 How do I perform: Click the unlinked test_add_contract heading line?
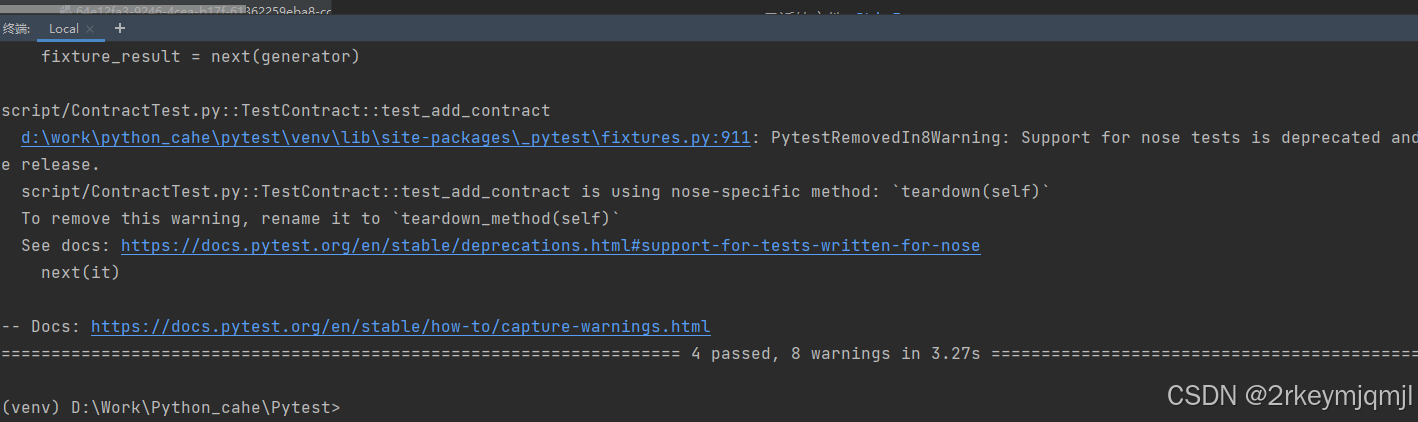[276, 111]
